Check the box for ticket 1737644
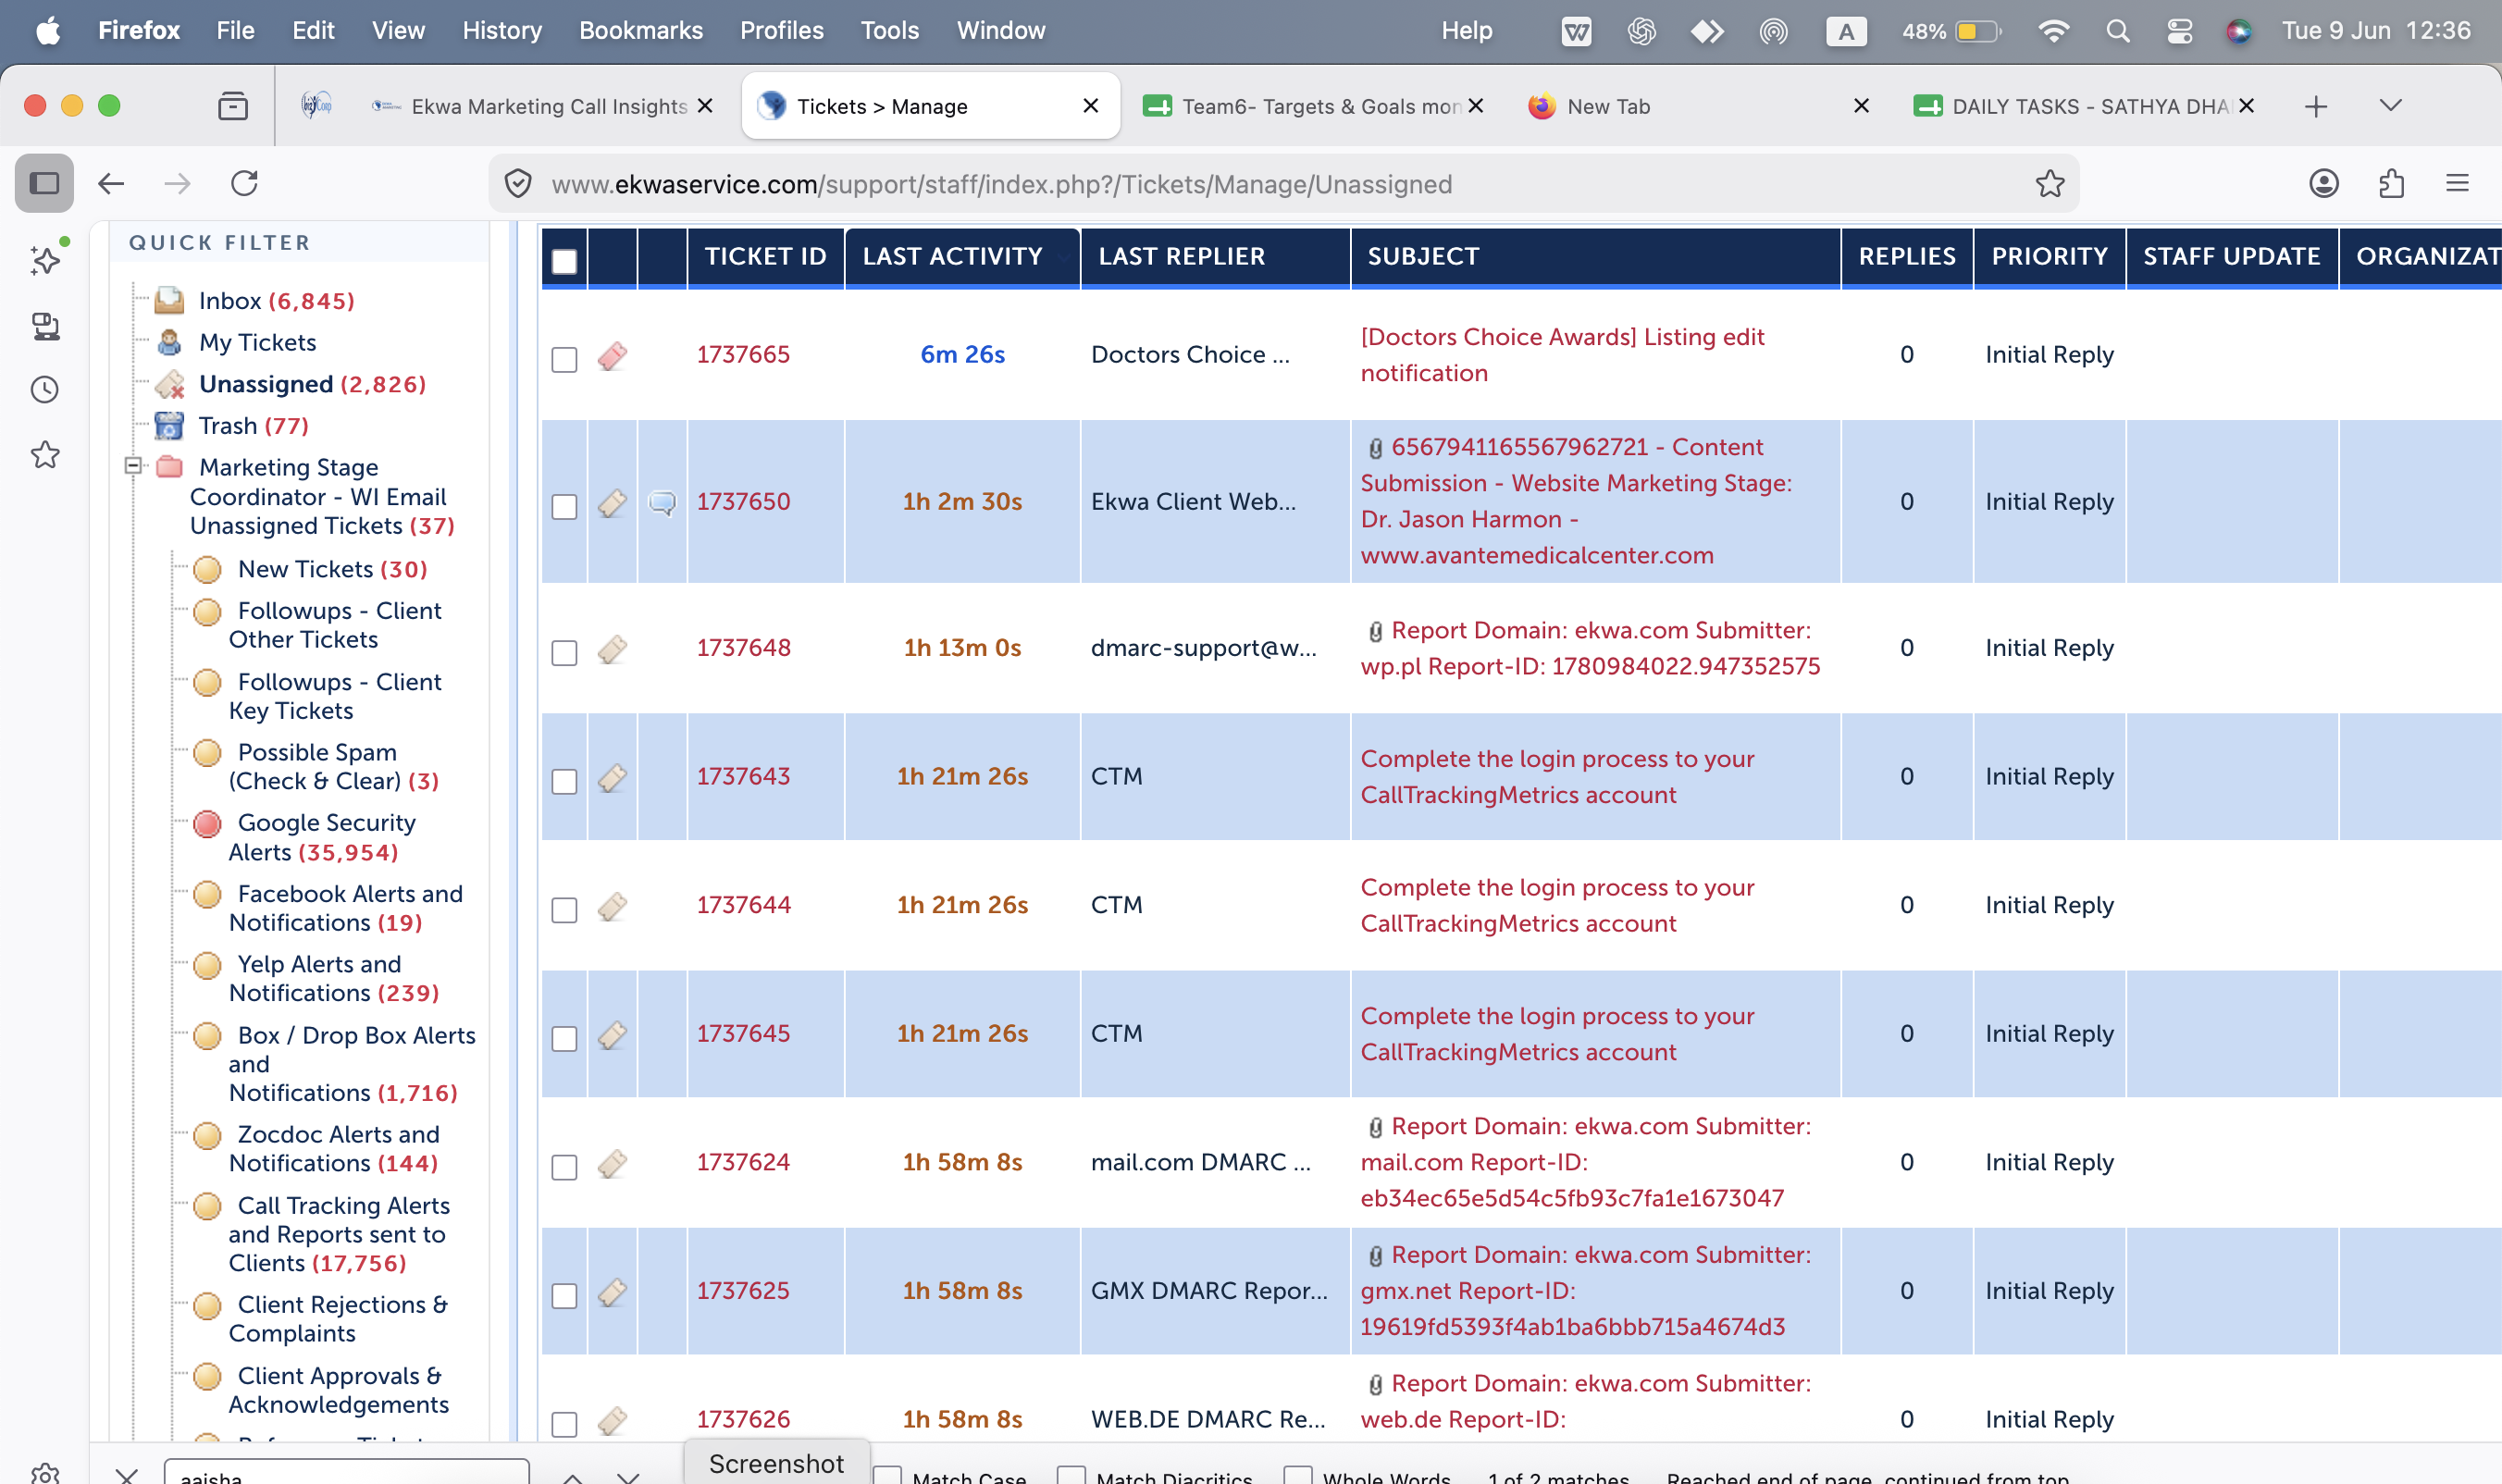The image size is (2502, 1484). 564,910
